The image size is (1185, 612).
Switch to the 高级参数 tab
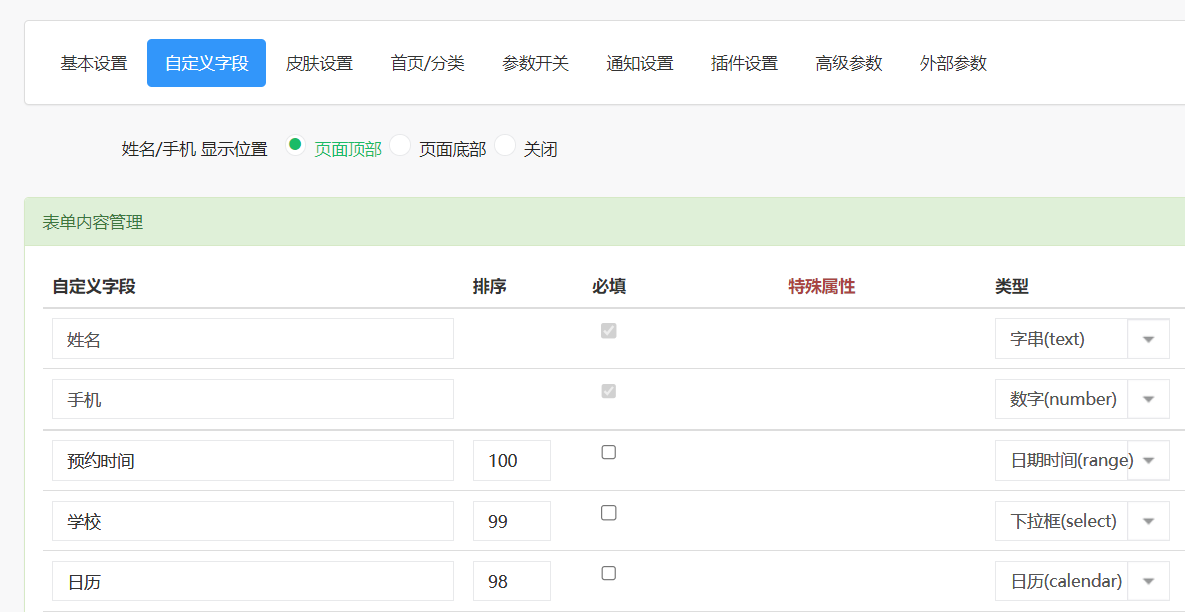coord(848,62)
